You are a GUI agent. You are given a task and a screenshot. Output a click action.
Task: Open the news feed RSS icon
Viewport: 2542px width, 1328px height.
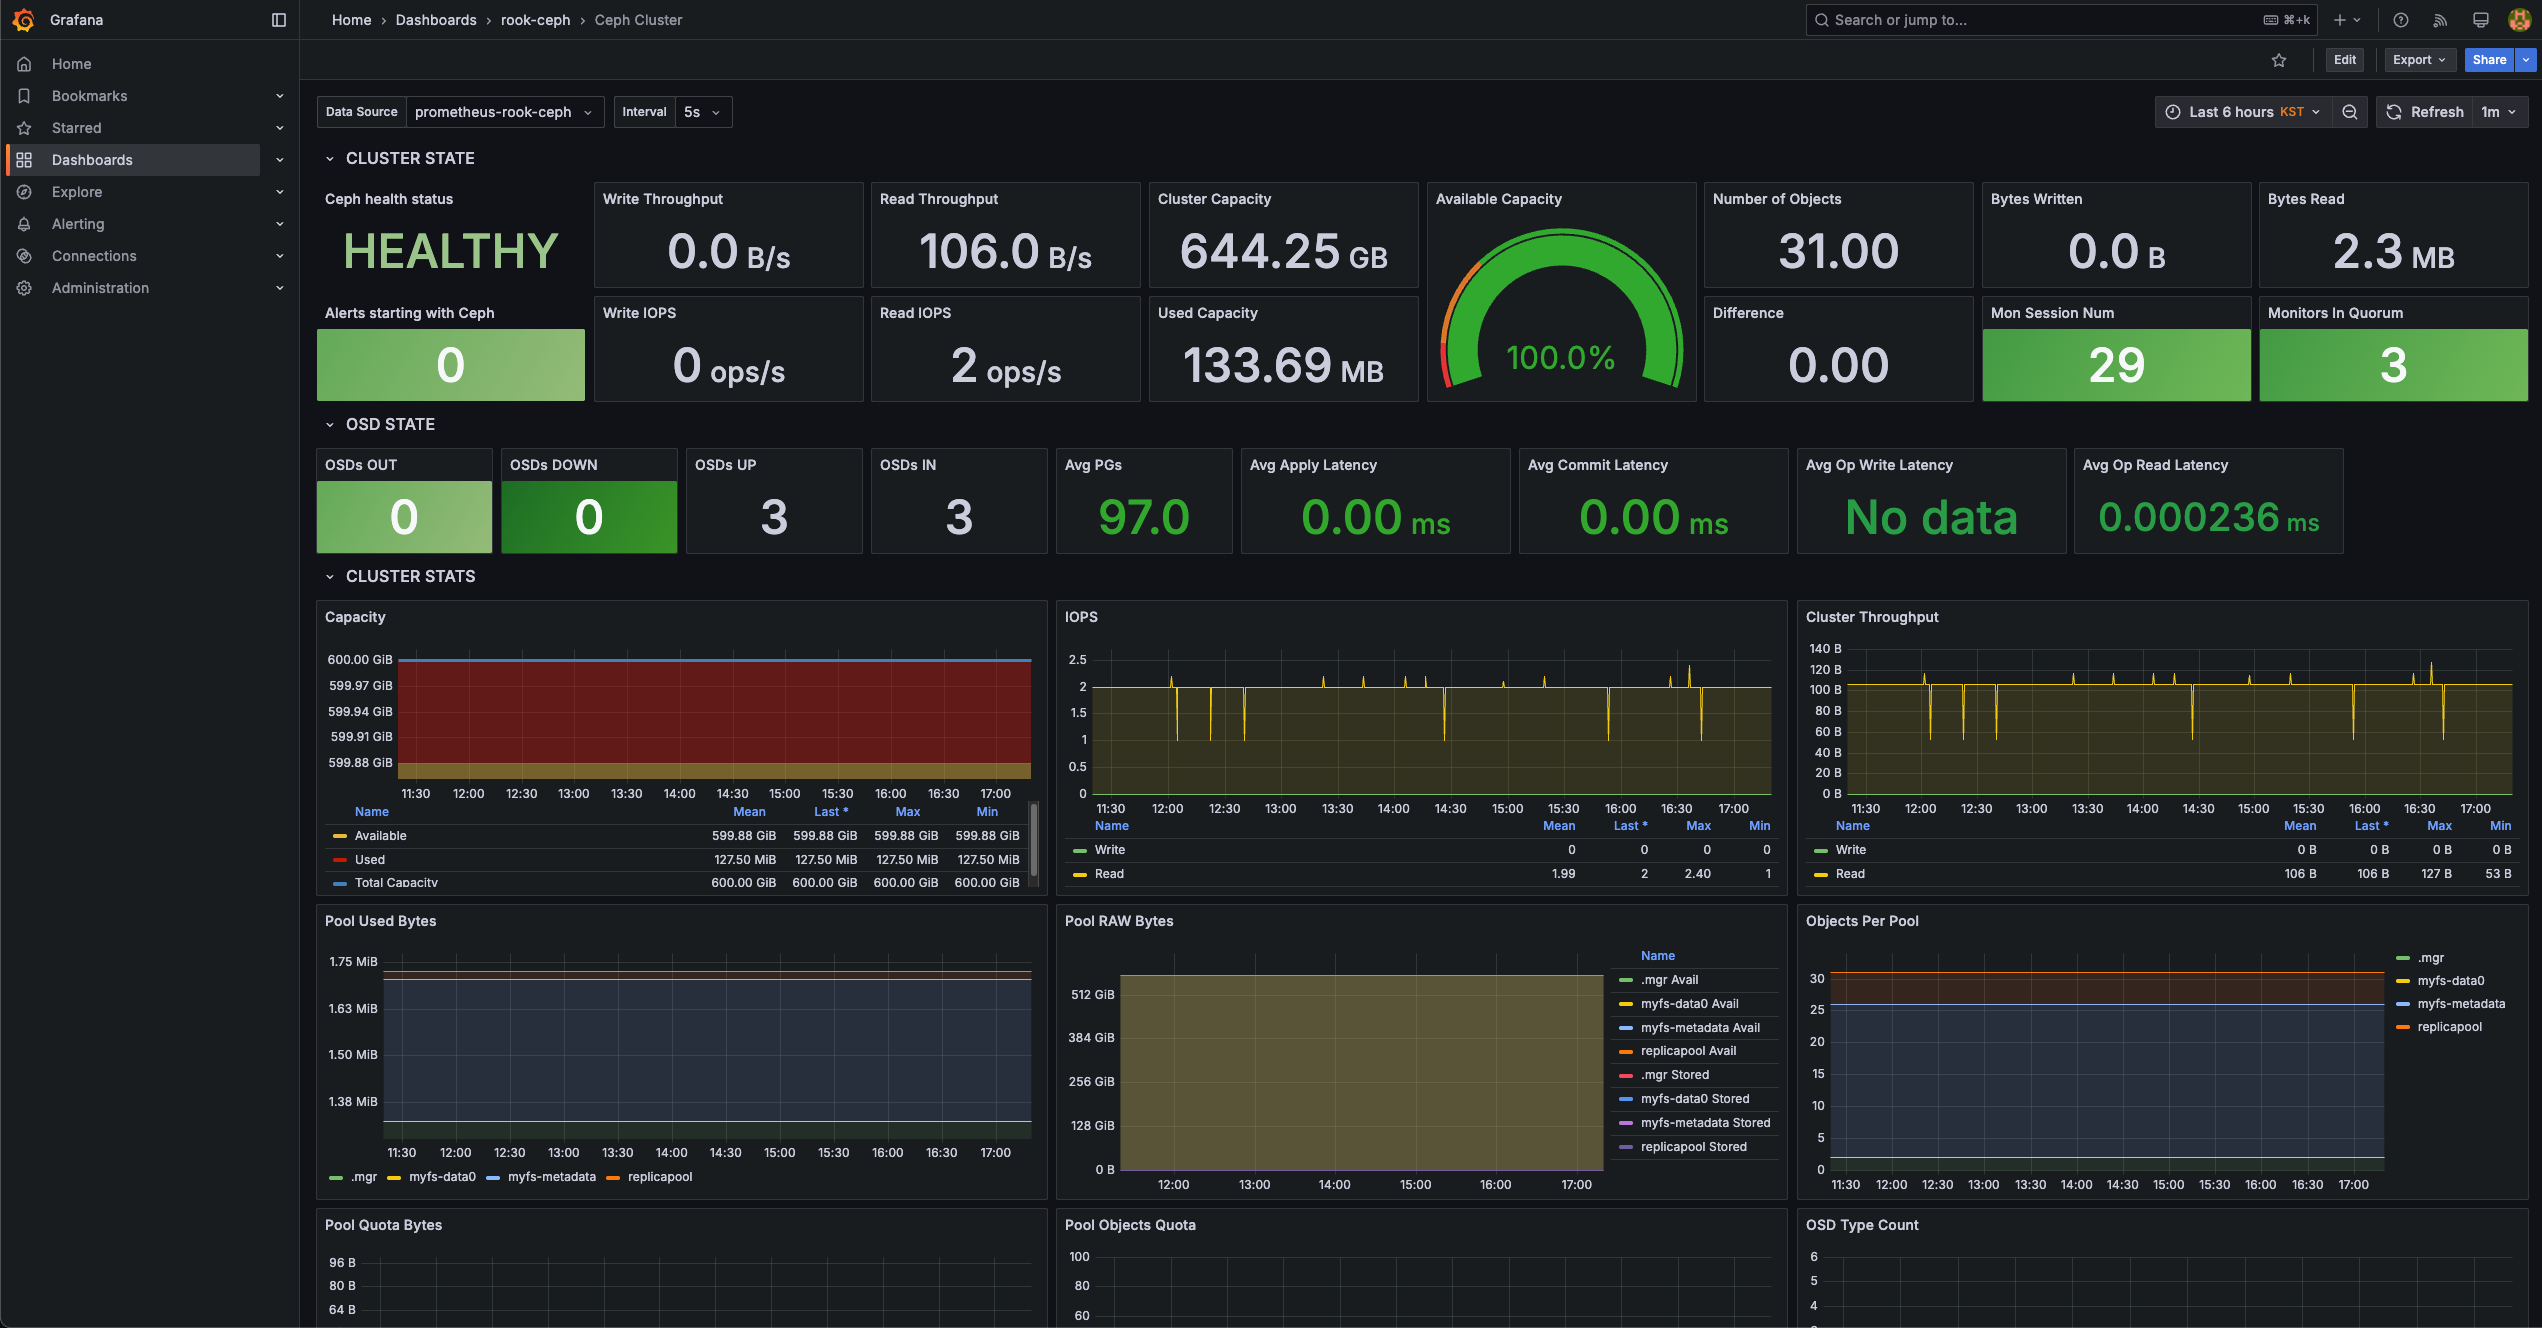(x=2440, y=20)
